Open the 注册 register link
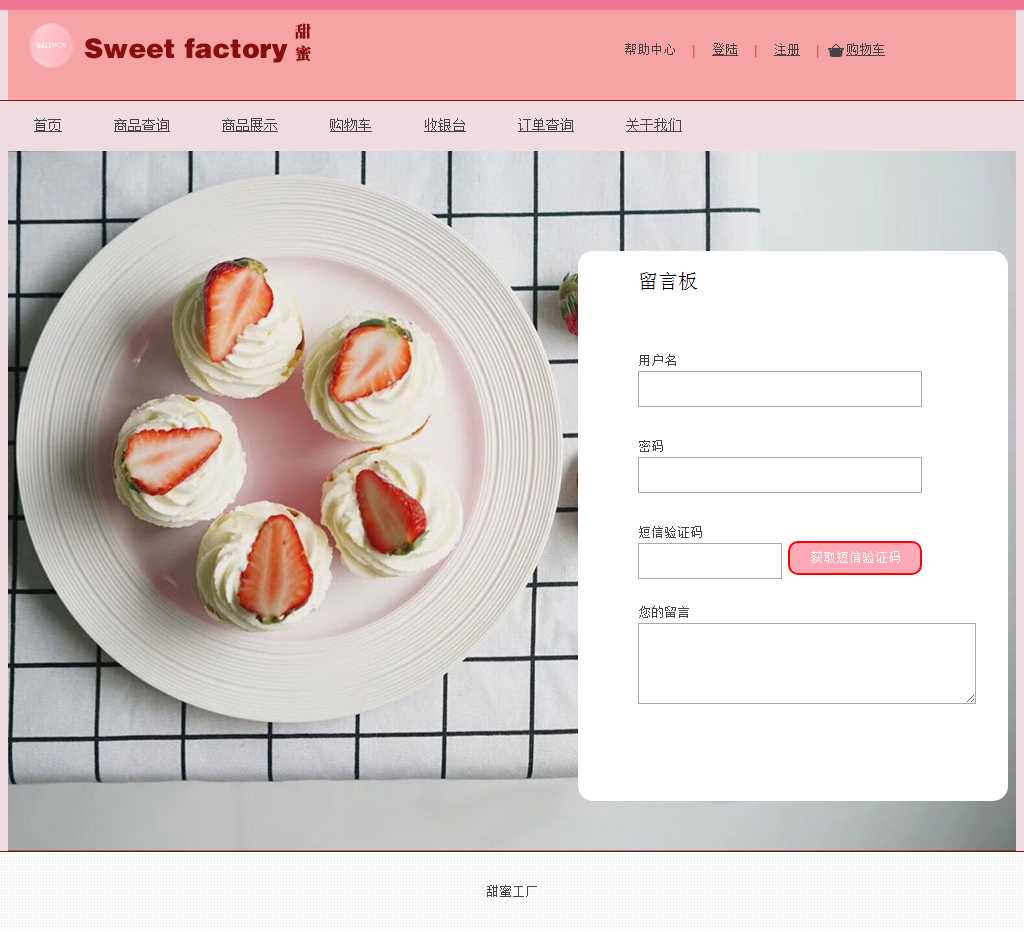 (x=786, y=50)
